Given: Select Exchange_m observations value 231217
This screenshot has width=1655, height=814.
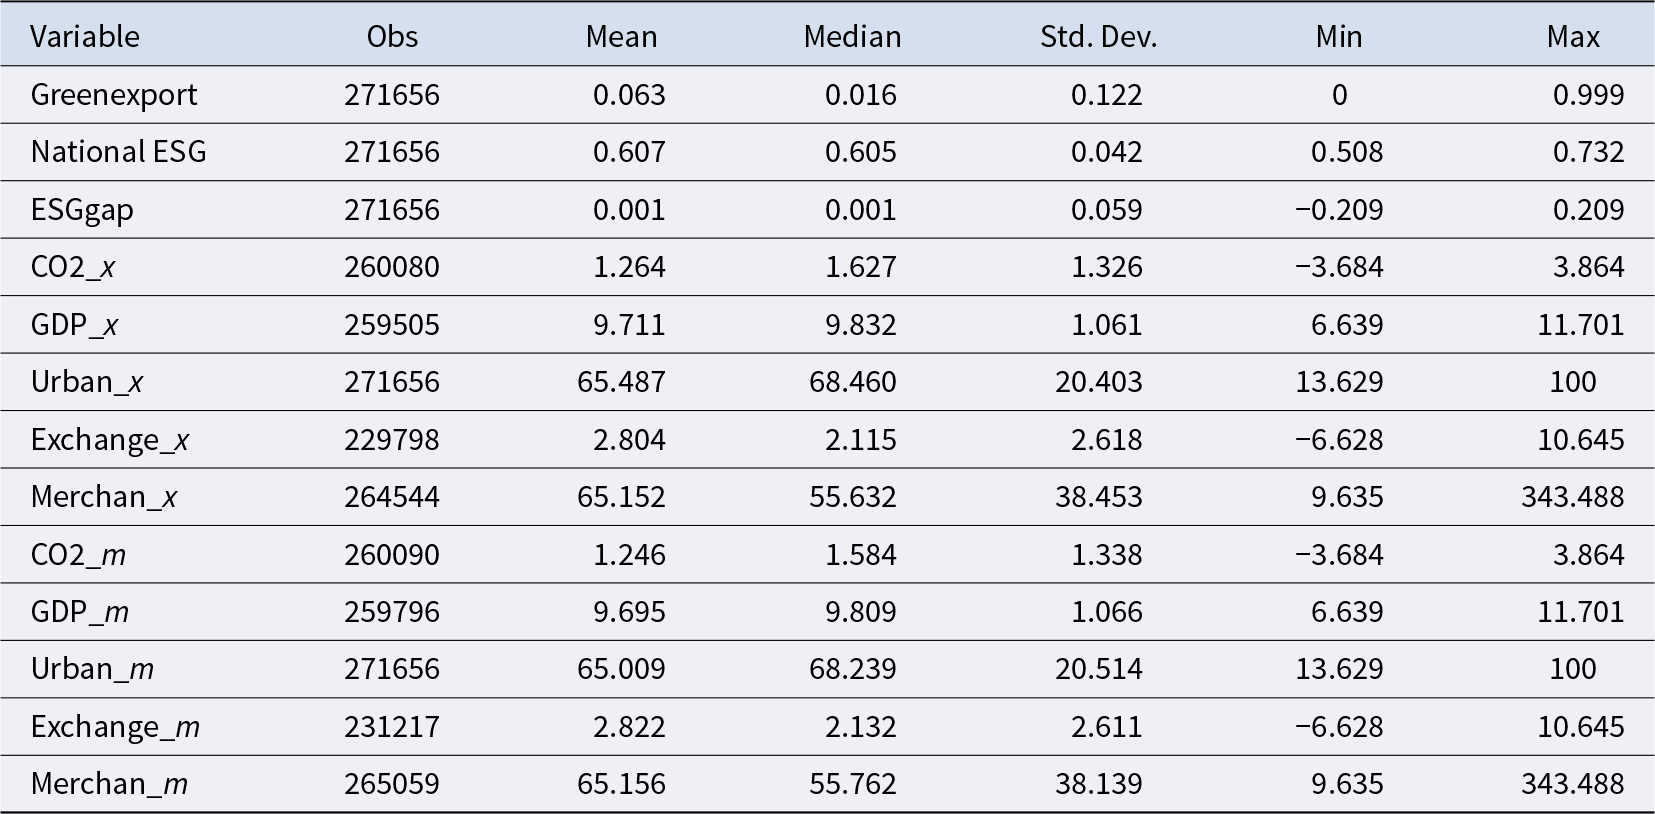Looking at the screenshot, I should [x=392, y=727].
